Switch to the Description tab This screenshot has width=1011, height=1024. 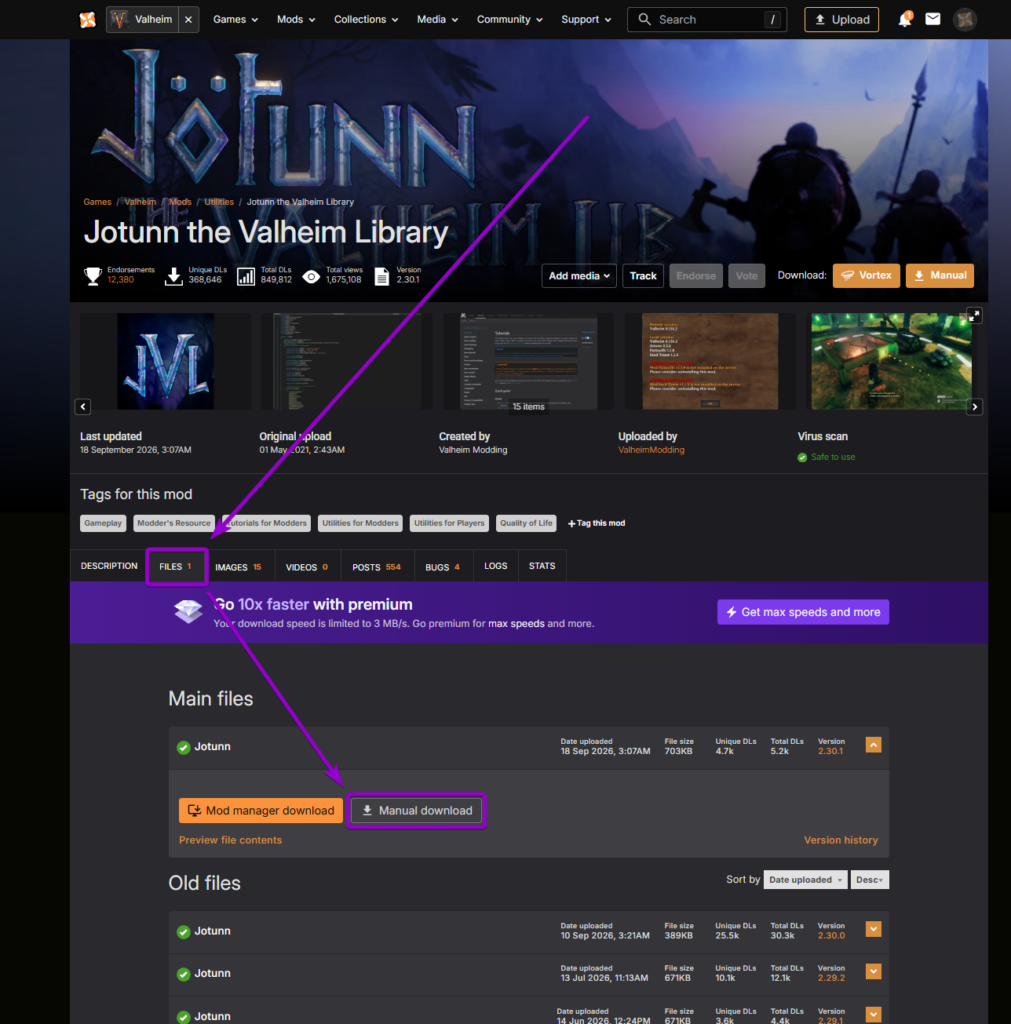pyautogui.click(x=109, y=566)
